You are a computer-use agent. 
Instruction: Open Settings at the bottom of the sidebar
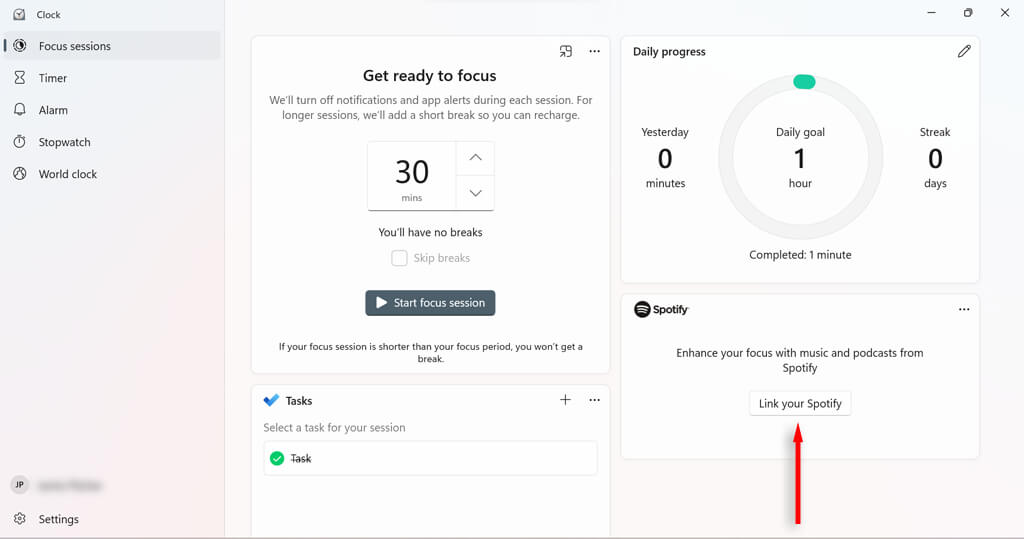pos(58,519)
